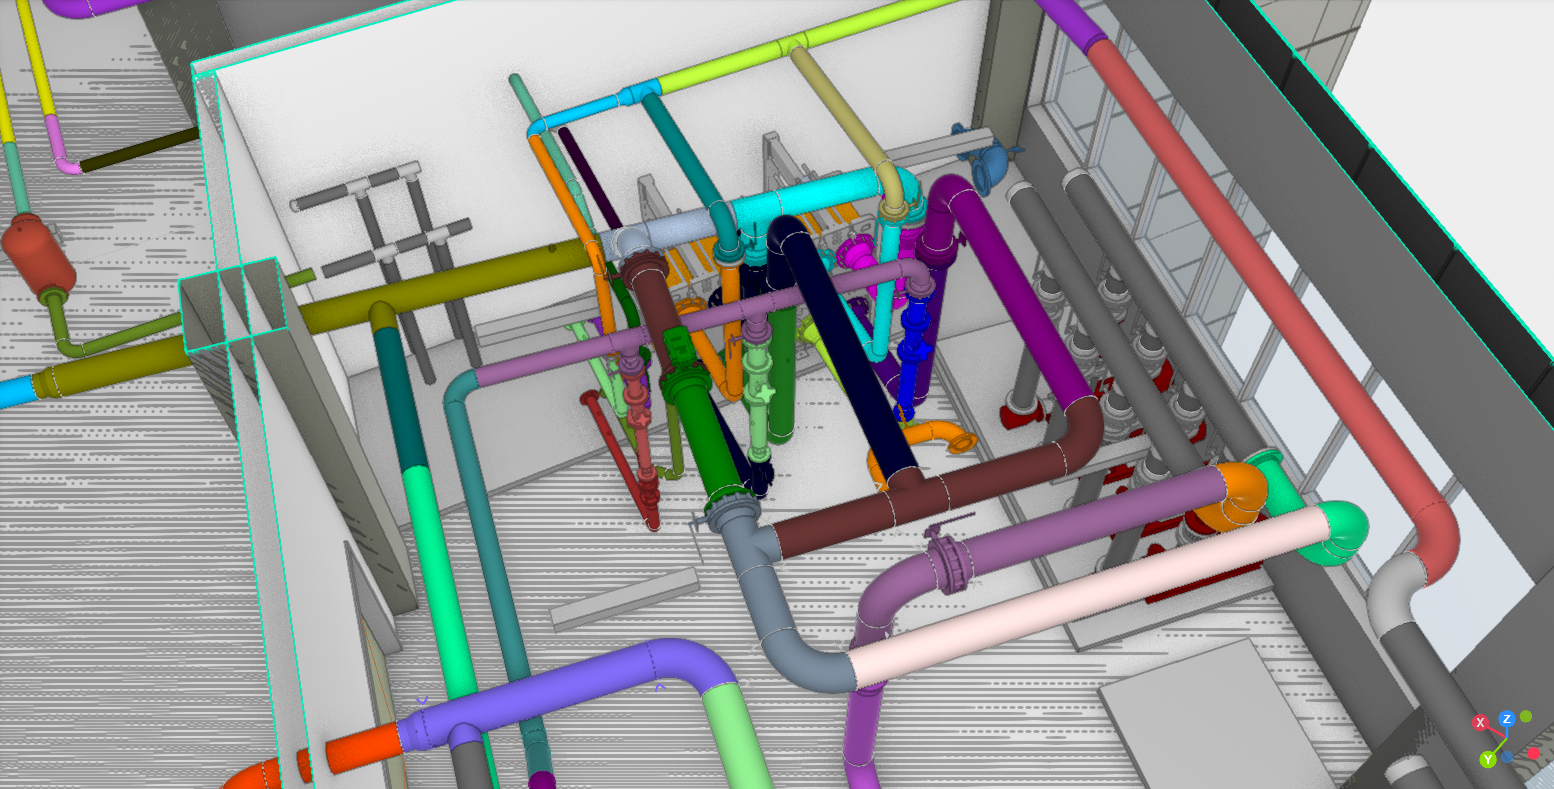Image resolution: width=1554 pixels, height=789 pixels.
Task: Select the red-orange expansion tank on the left
Action: [37, 255]
